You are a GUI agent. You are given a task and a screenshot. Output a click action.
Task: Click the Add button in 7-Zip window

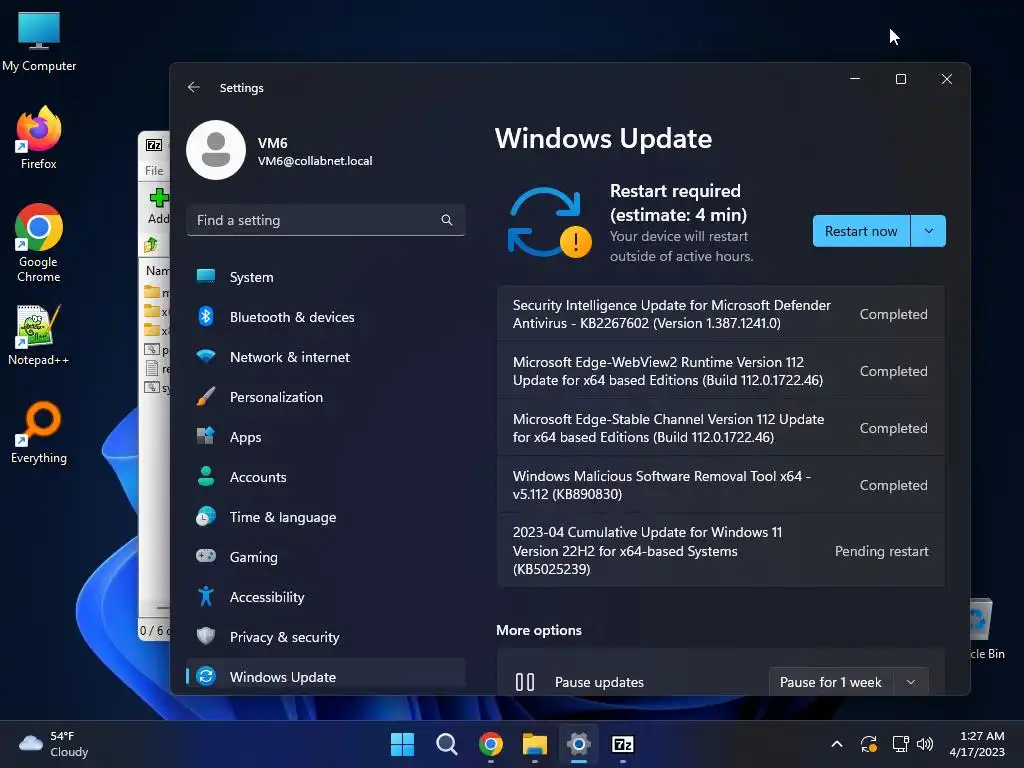(x=158, y=206)
